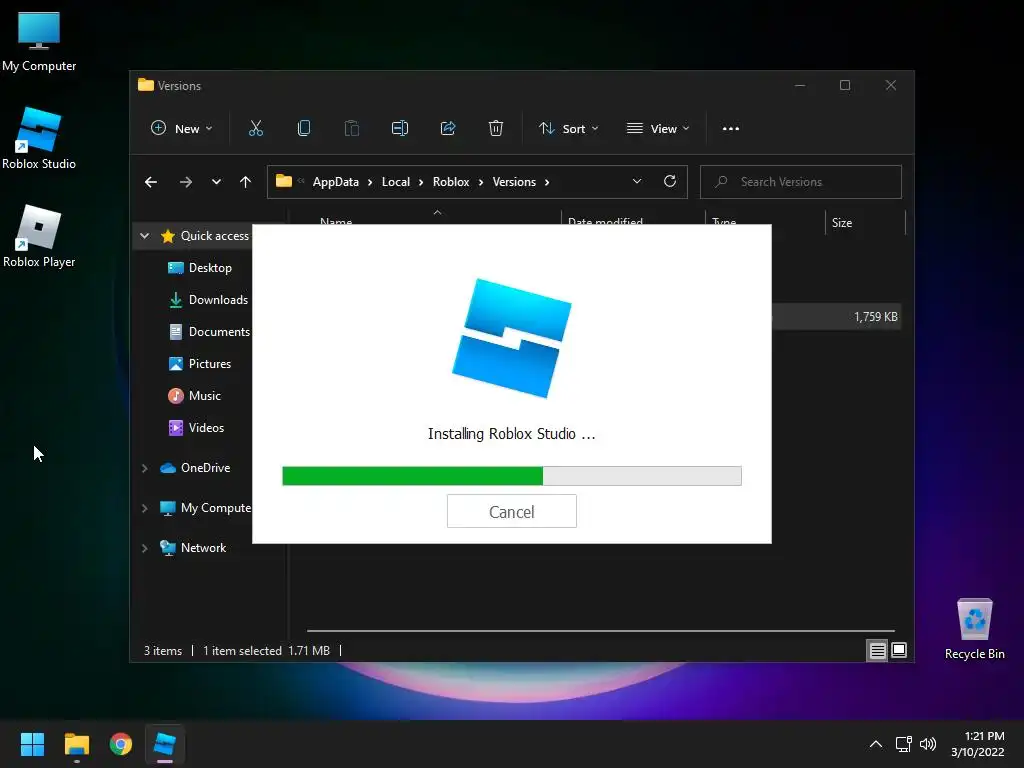This screenshot has width=1024, height=768.
Task: Select My Computer in navigation pane
Action: 206,508
